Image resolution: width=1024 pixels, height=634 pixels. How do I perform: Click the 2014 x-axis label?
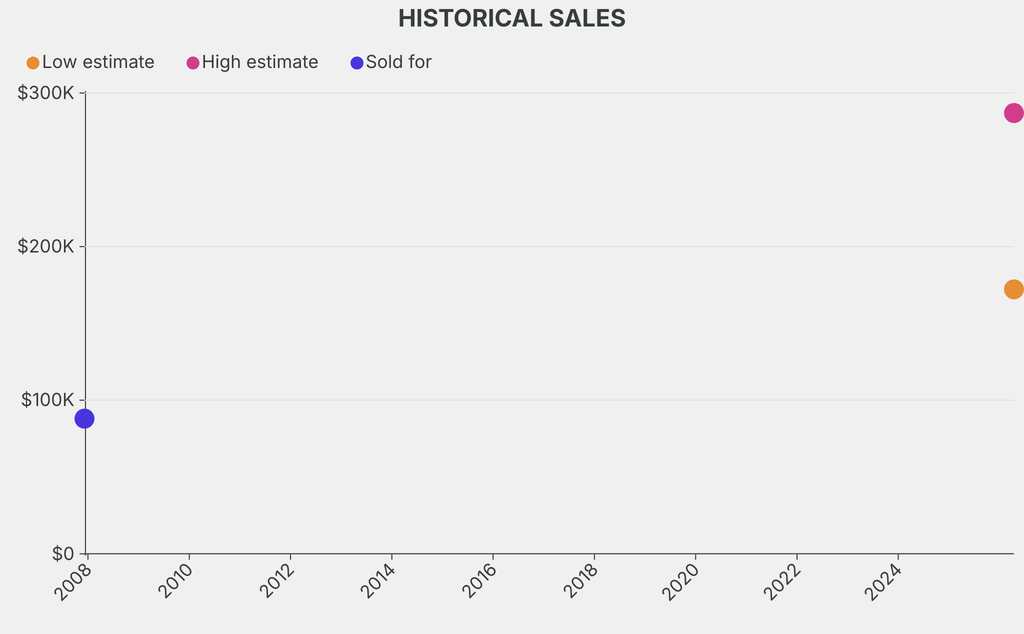[x=378, y=580]
